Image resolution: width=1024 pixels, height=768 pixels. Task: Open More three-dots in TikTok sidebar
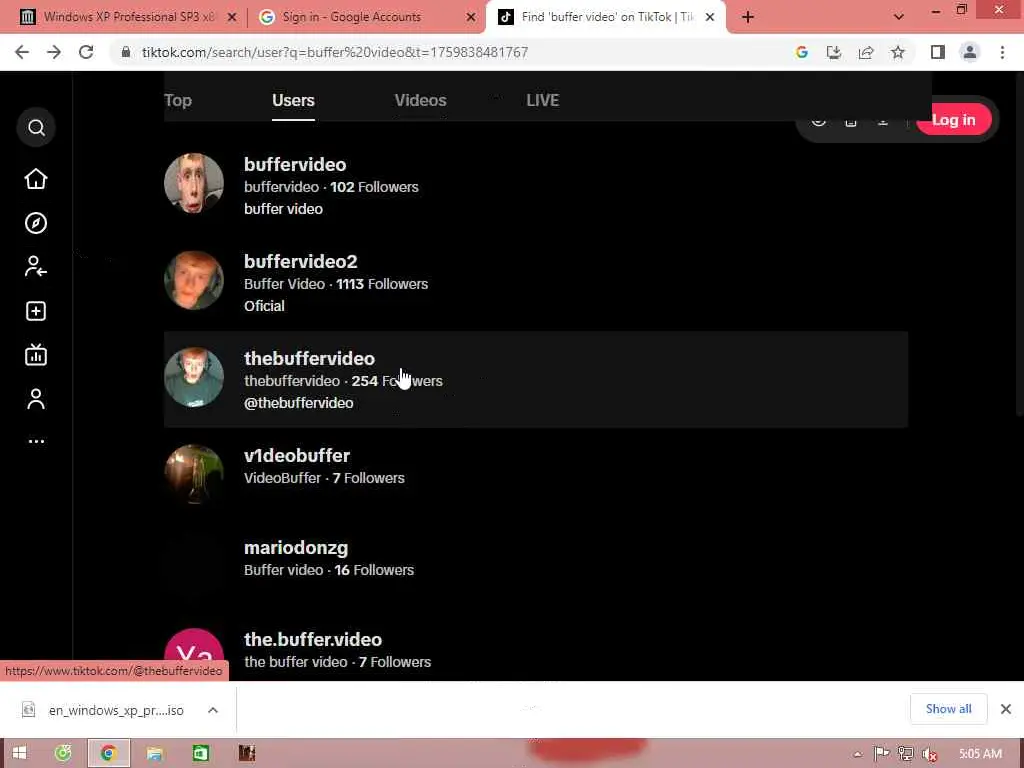coord(36,441)
